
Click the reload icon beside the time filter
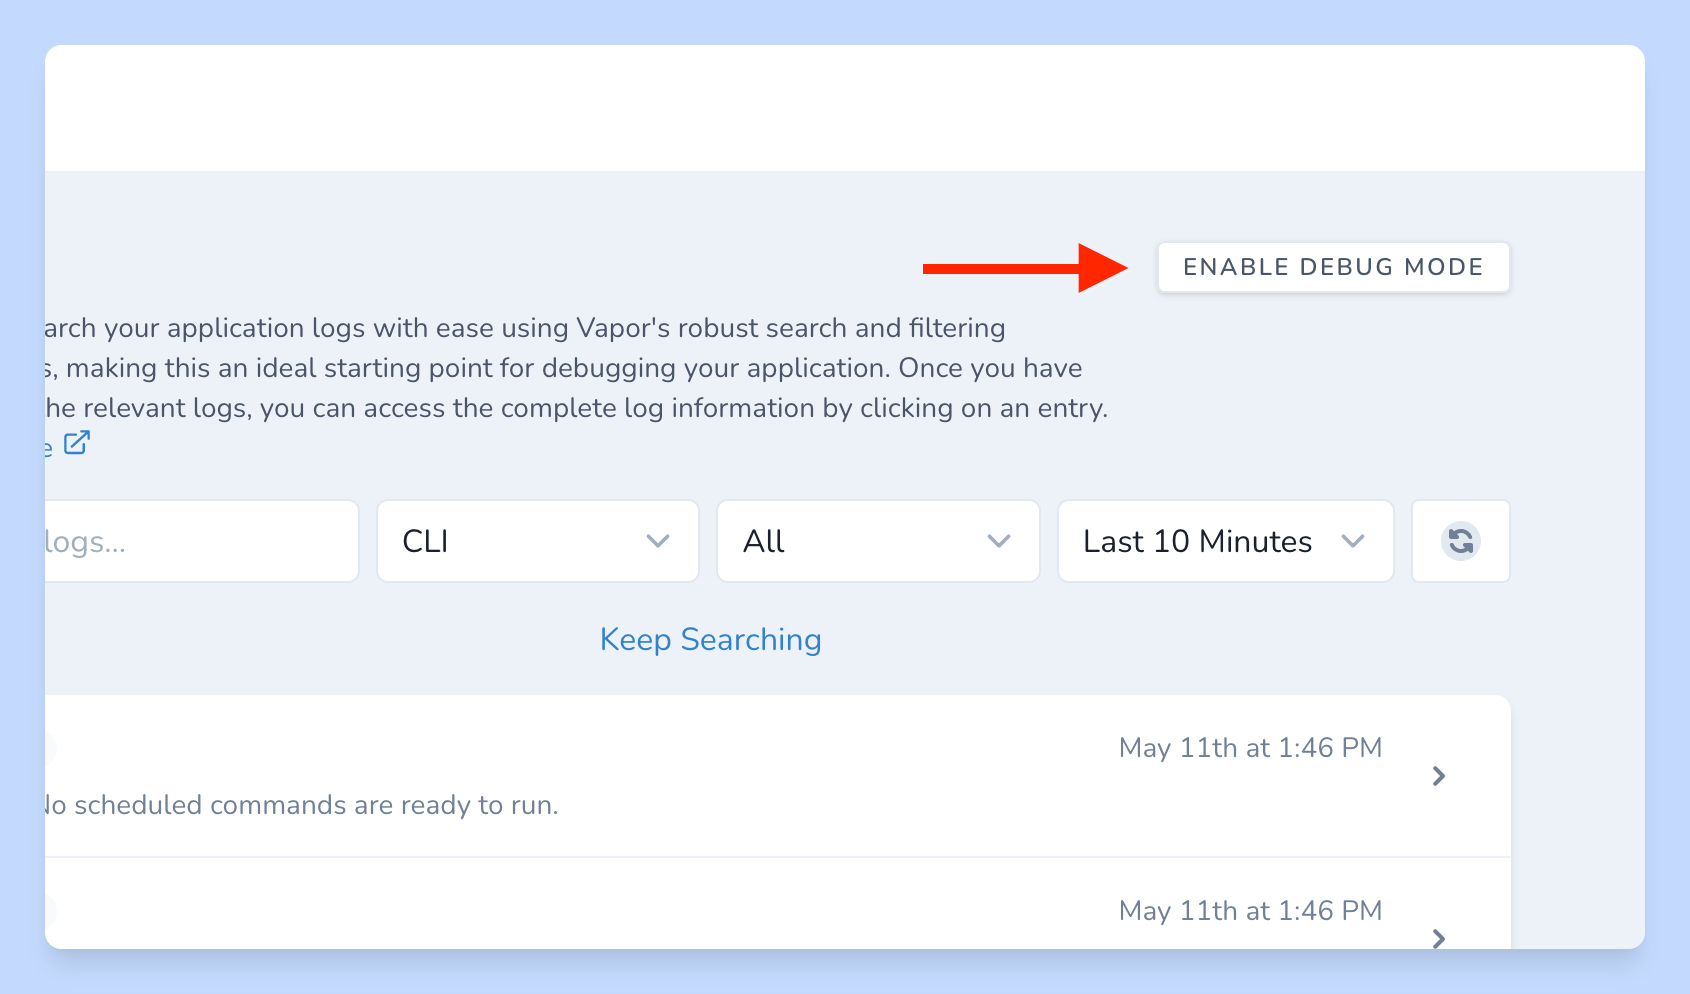(x=1460, y=541)
